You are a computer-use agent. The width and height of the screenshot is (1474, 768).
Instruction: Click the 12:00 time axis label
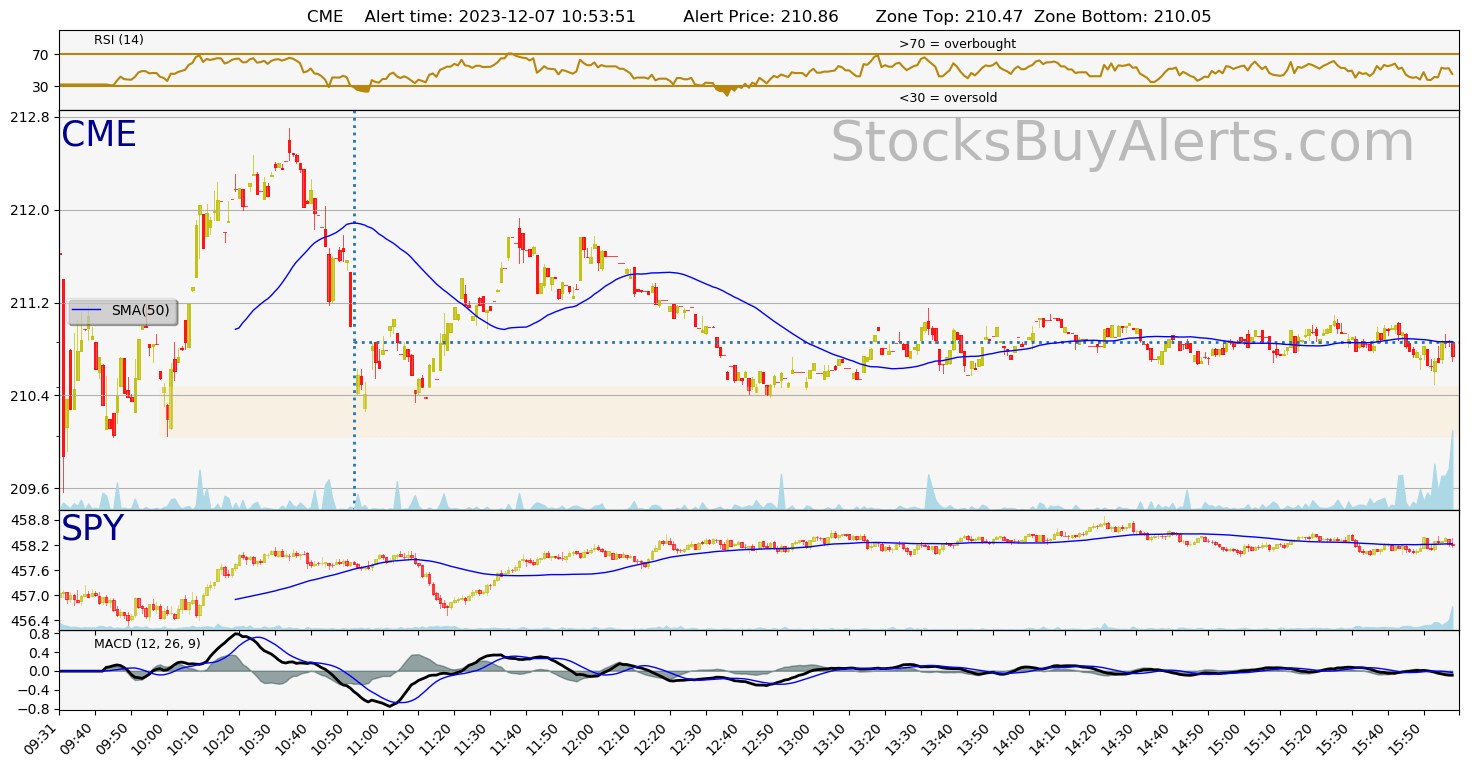pos(577,739)
